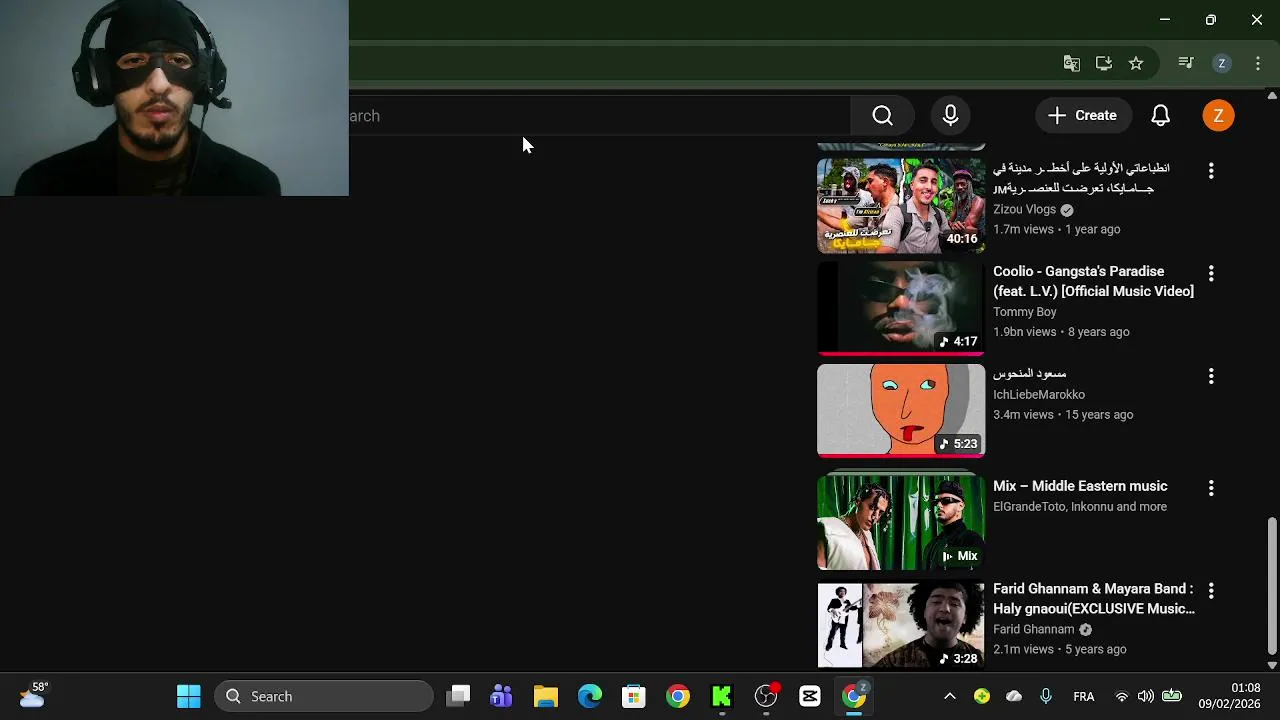Viewport: 1280px width, 720px height.
Task: Open the Coolio Gangsta's Paradise video title
Action: coord(1093,281)
